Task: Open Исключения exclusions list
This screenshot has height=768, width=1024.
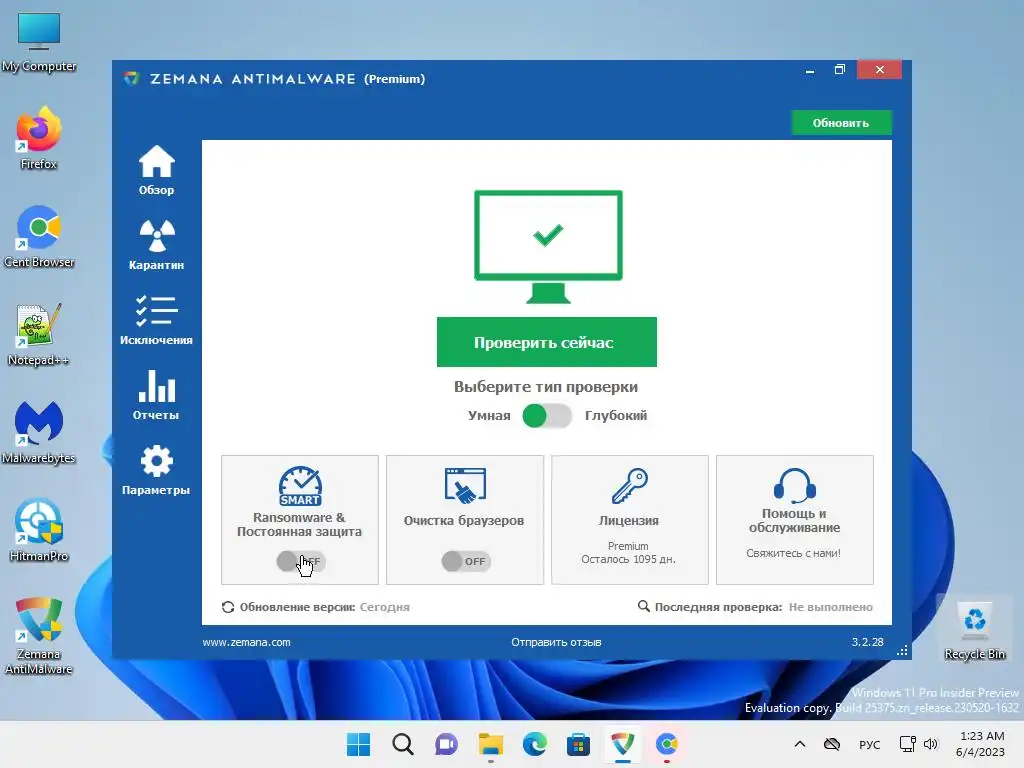Action: (x=156, y=320)
